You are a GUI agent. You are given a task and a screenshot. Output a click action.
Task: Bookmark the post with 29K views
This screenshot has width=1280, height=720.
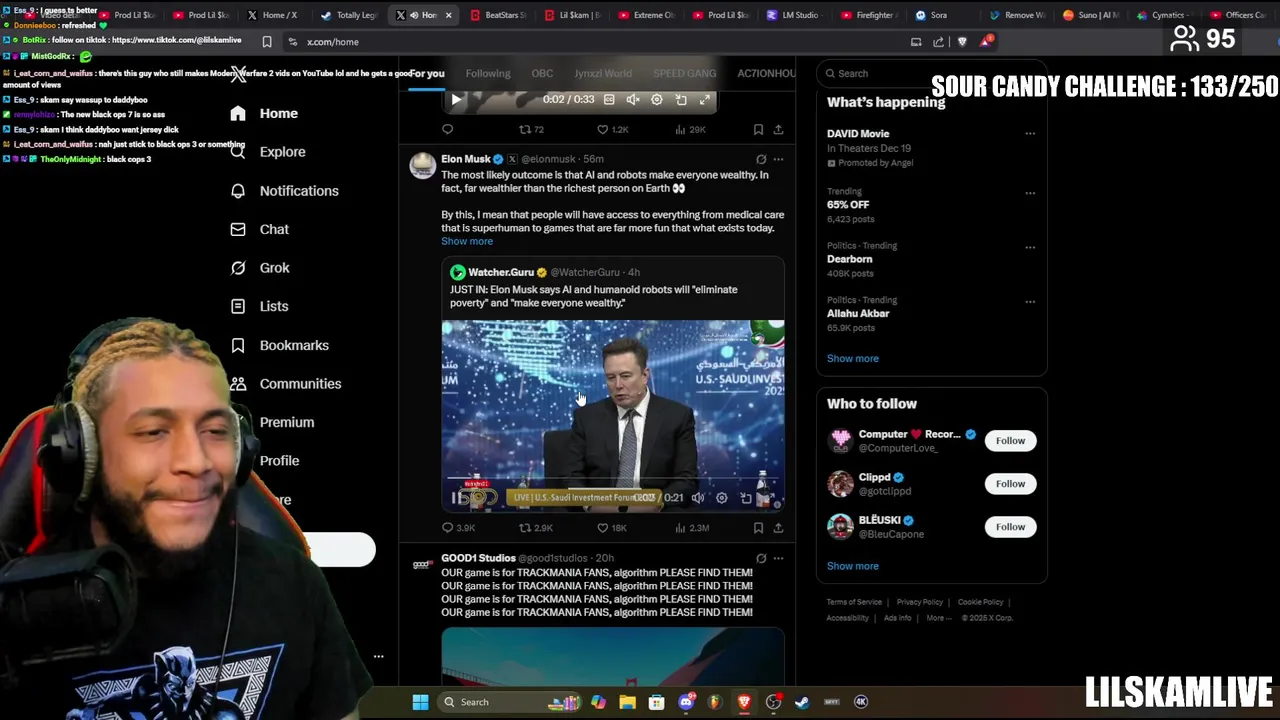coord(758,129)
